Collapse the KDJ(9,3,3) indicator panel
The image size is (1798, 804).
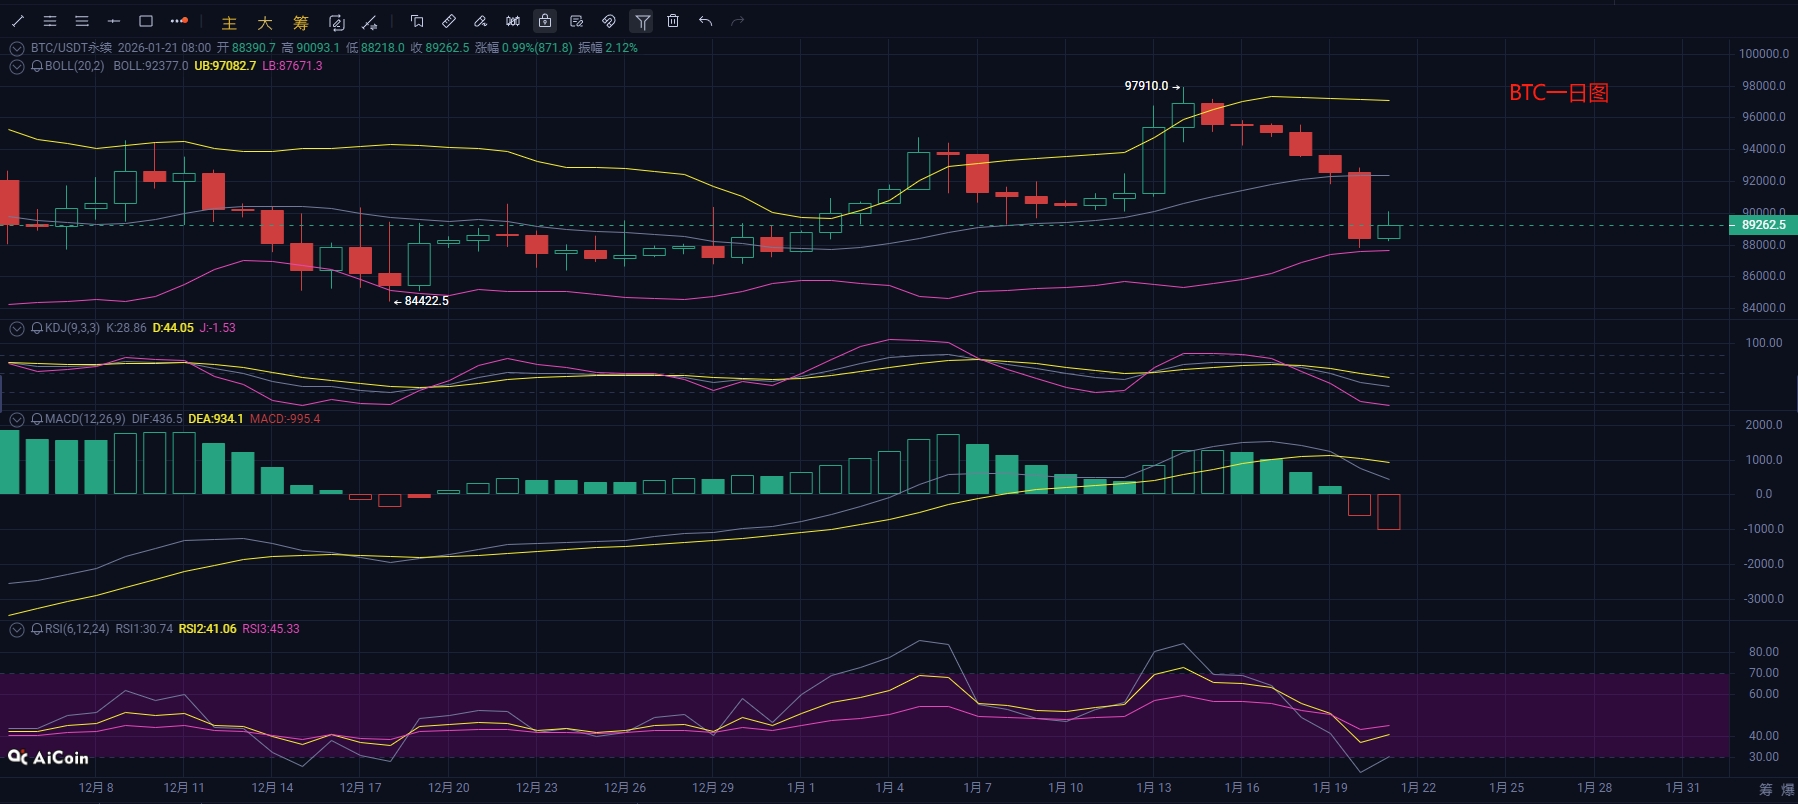[x=17, y=328]
